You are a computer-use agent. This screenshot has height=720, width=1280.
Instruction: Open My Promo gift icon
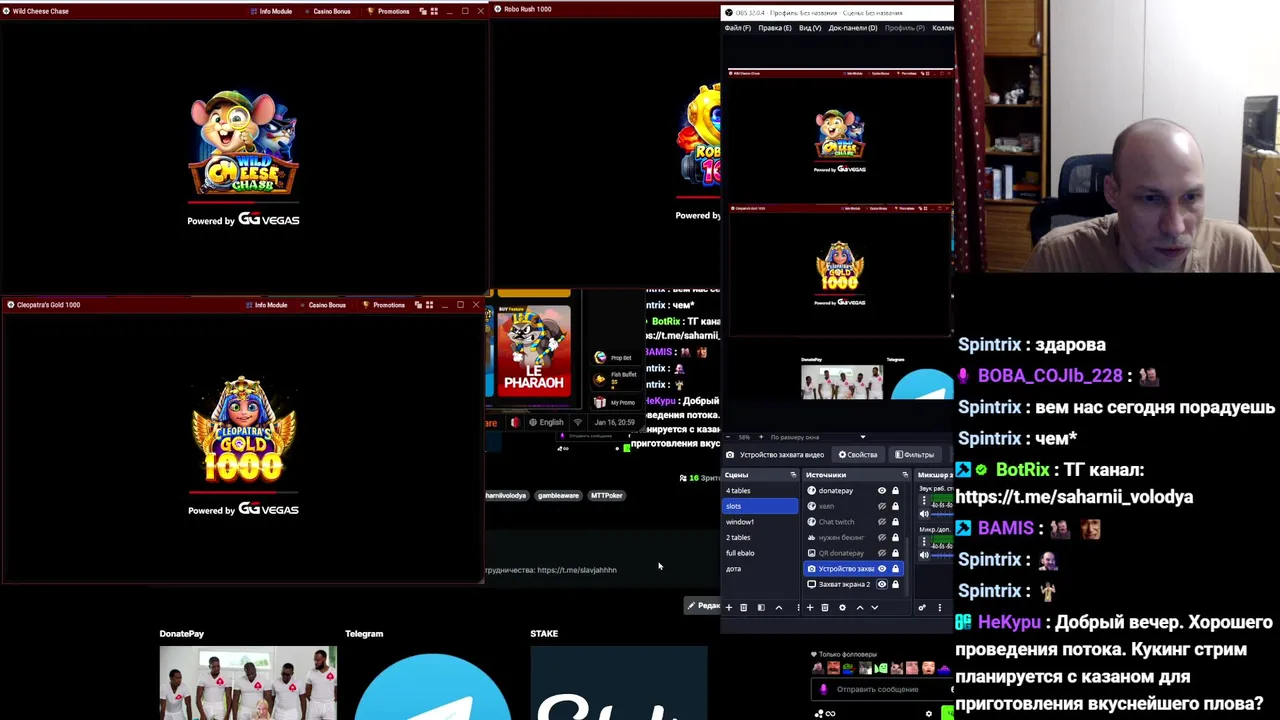click(600, 402)
